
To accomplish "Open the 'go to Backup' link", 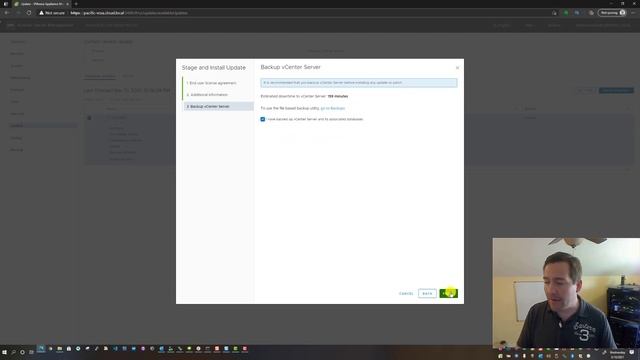I will 332,108.
